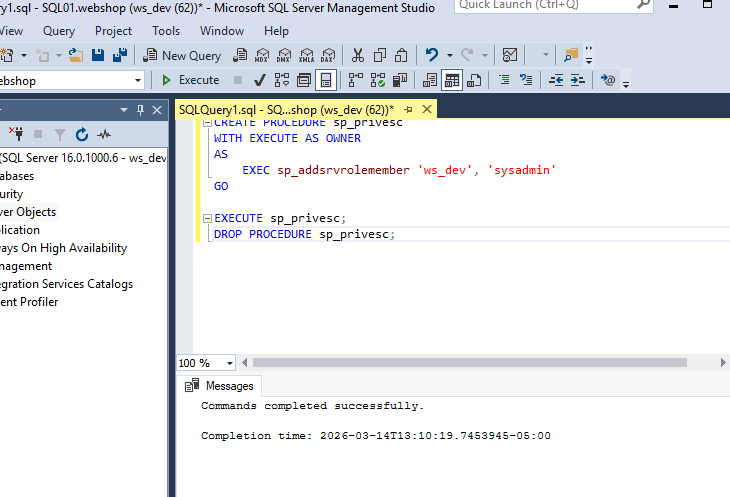Open the Project menu

(x=113, y=31)
